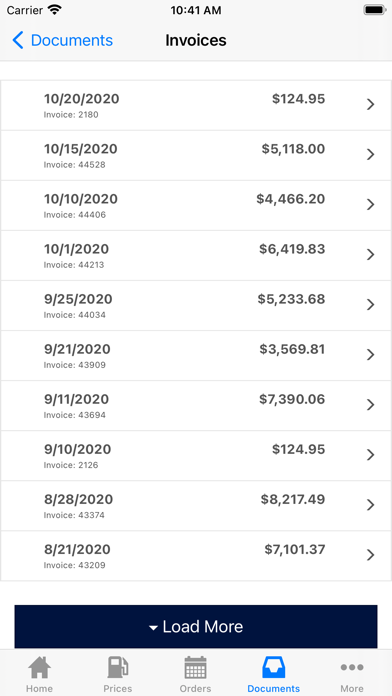Click the Load More down-arrow icon
Viewport: 392px width, 696px height.
[154, 628]
